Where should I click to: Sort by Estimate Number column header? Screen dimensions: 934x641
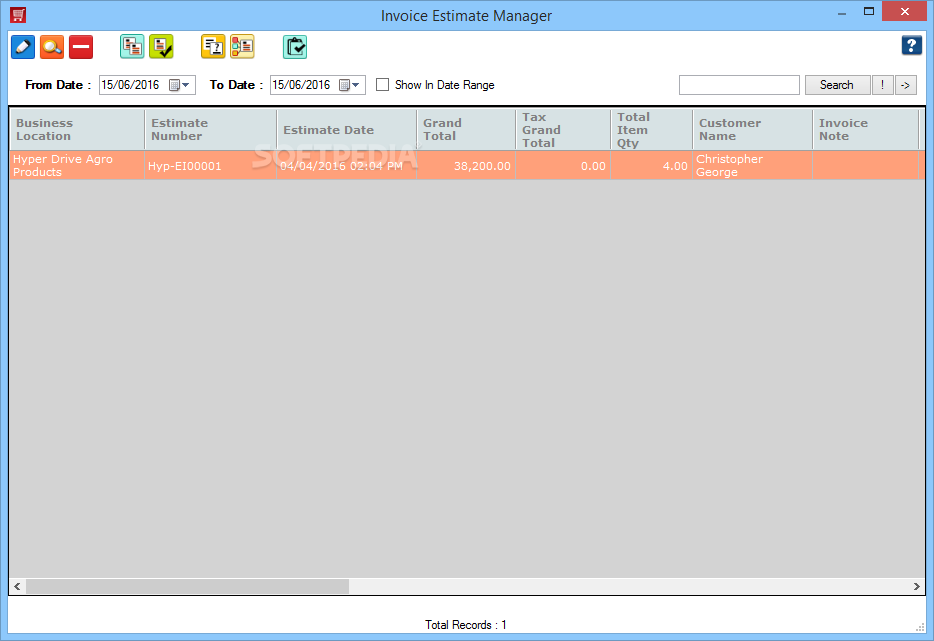(211, 129)
